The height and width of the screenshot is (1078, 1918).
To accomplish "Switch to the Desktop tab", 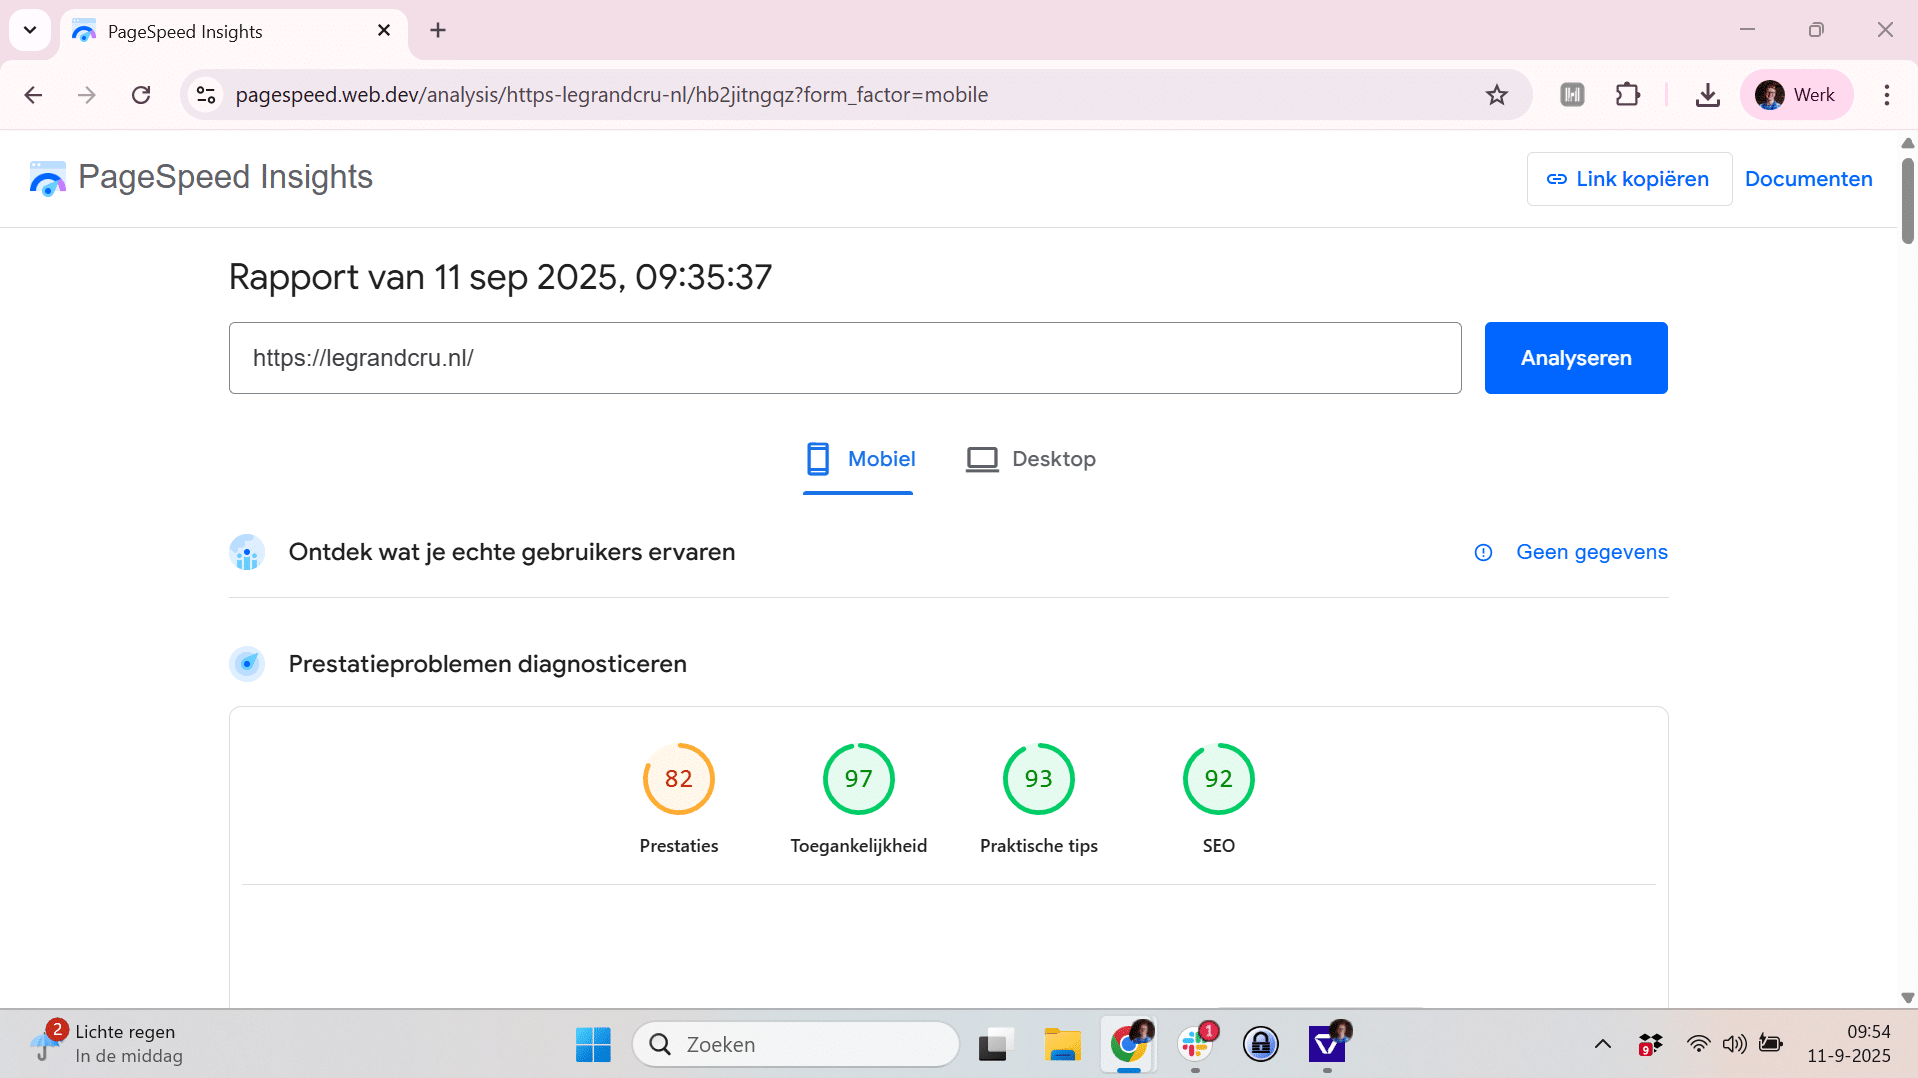I will [1031, 459].
